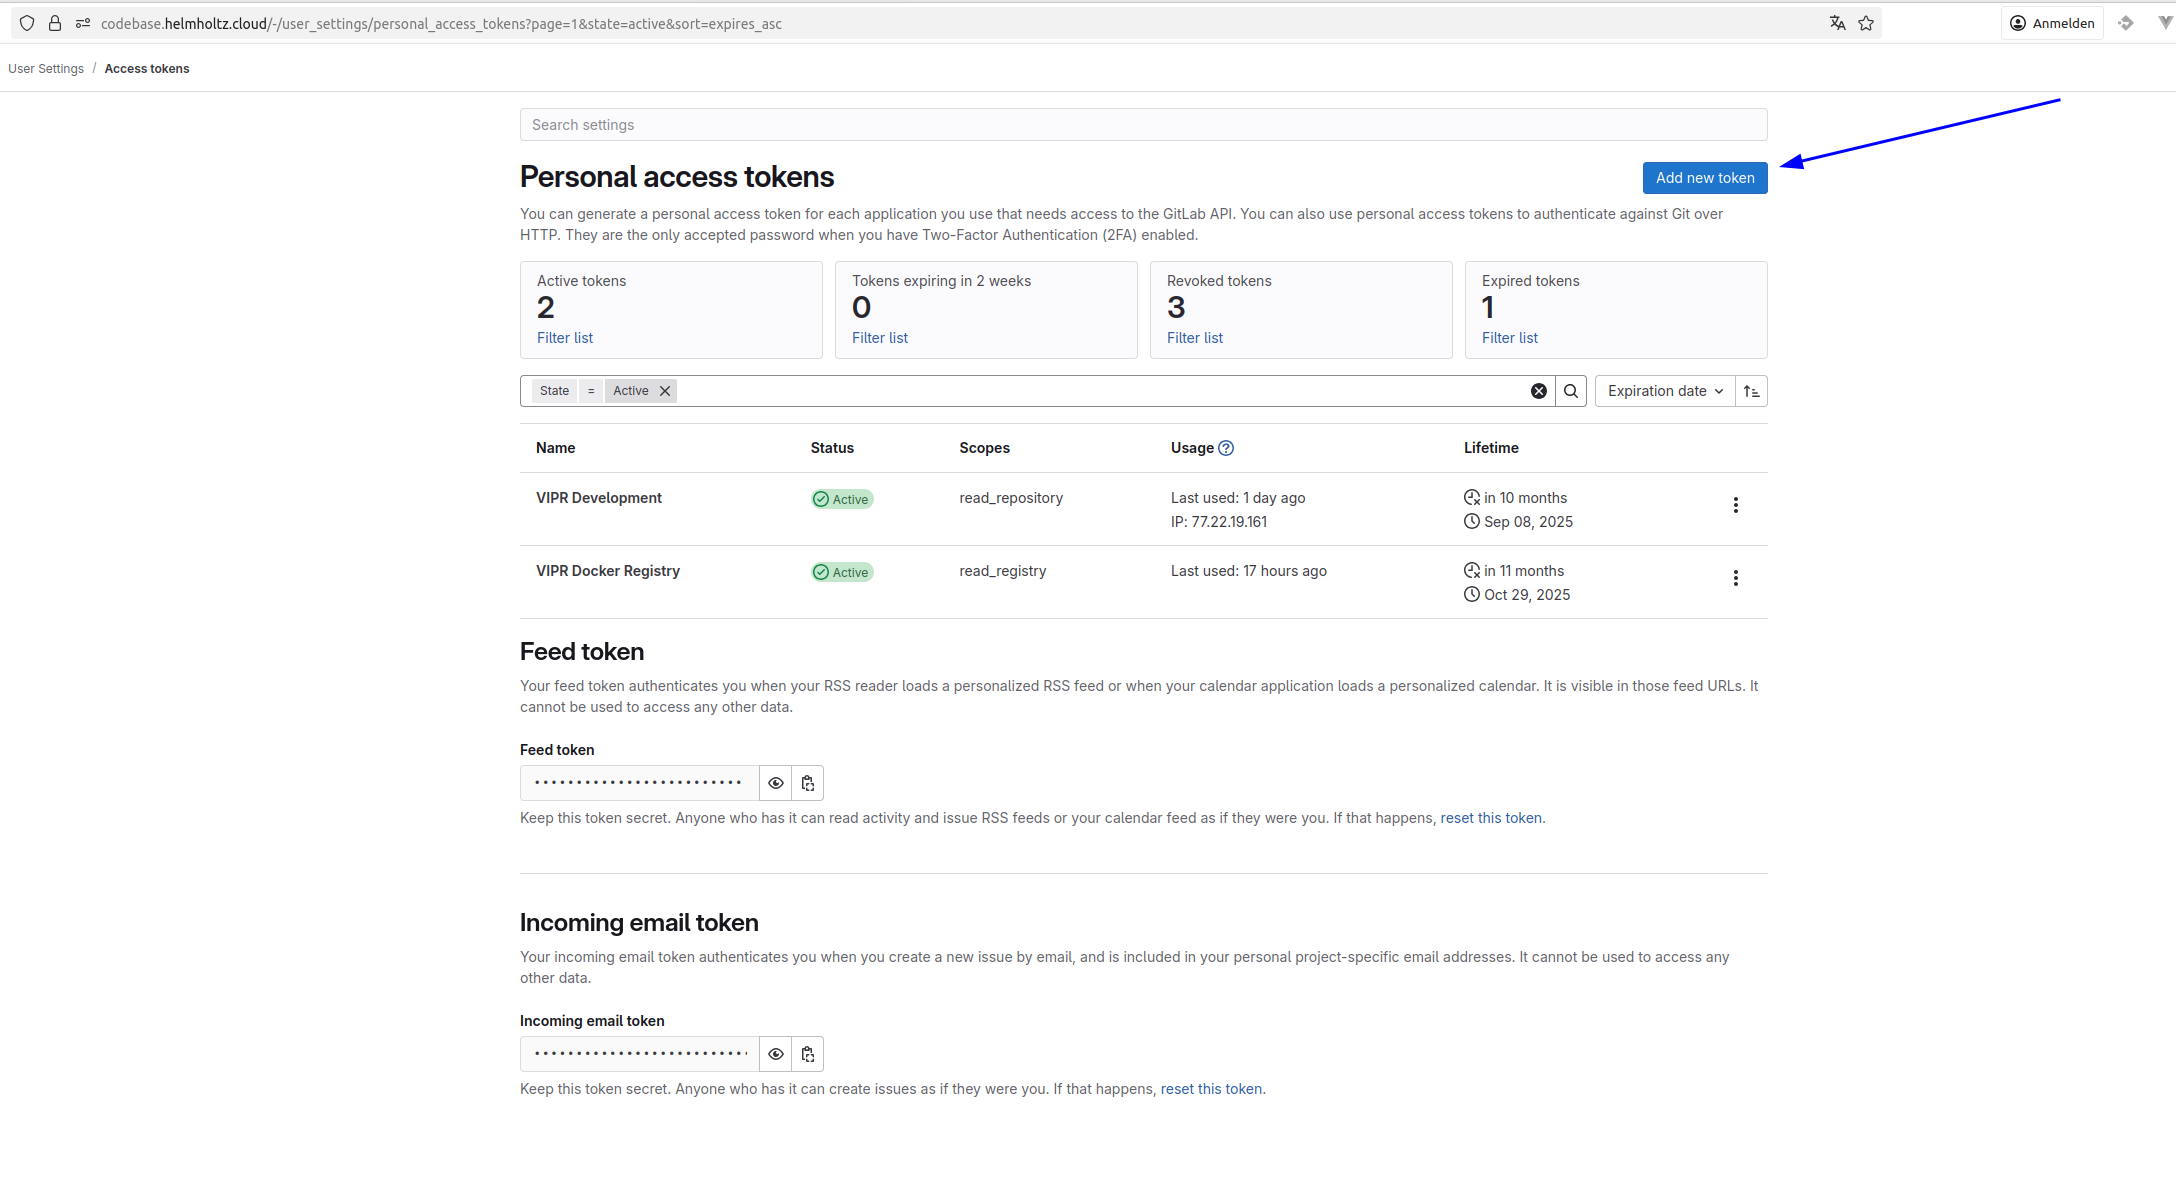Reveal the feed token with the eye icon
This screenshot has width=2176, height=1189.
click(775, 783)
